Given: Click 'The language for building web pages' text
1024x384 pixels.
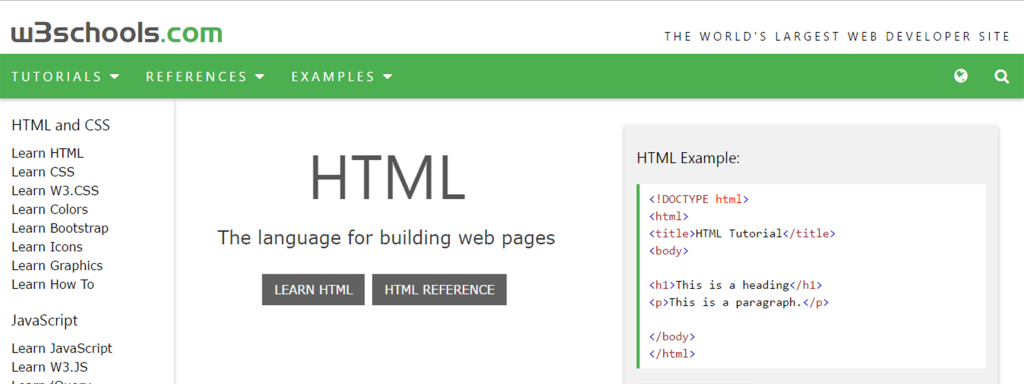Looking at the screenshot, I should click(x=386, y=238).
